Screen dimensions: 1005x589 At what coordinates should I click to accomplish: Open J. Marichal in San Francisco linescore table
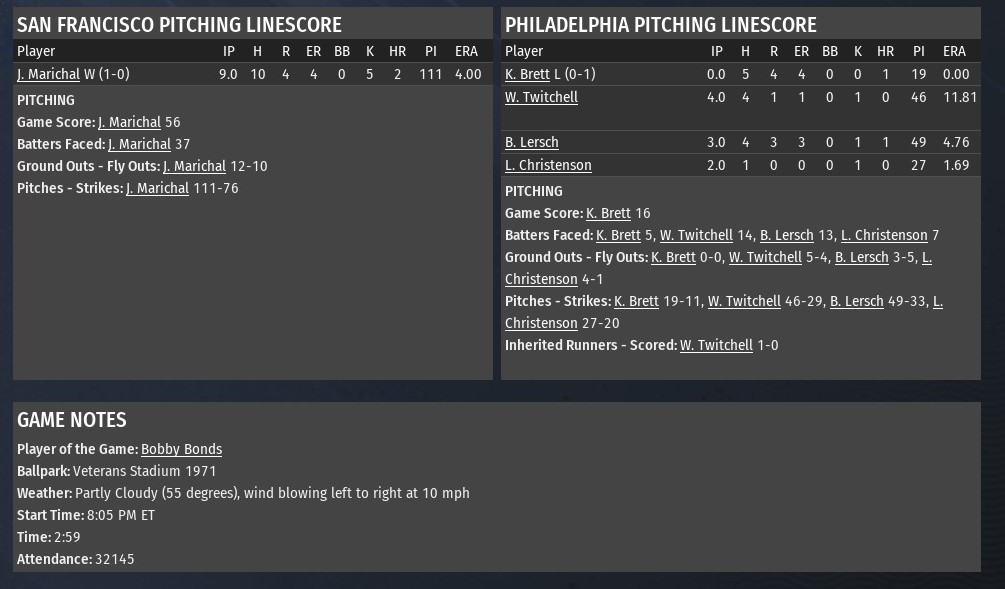point(48,74)
